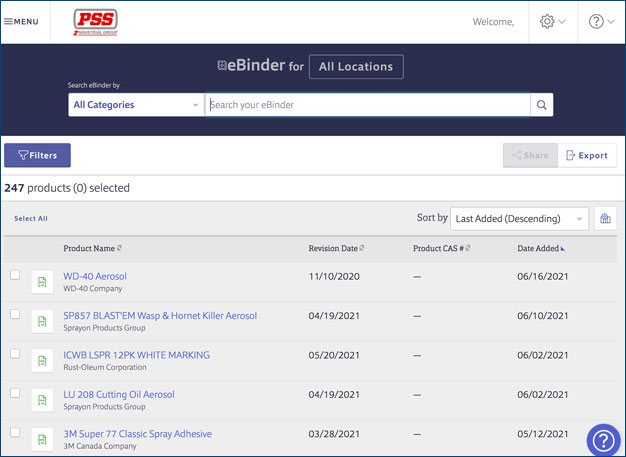Open the help question mark dropdown
Image resolution: width=626 pixels, height=457 pixels.
pos(601,22)
